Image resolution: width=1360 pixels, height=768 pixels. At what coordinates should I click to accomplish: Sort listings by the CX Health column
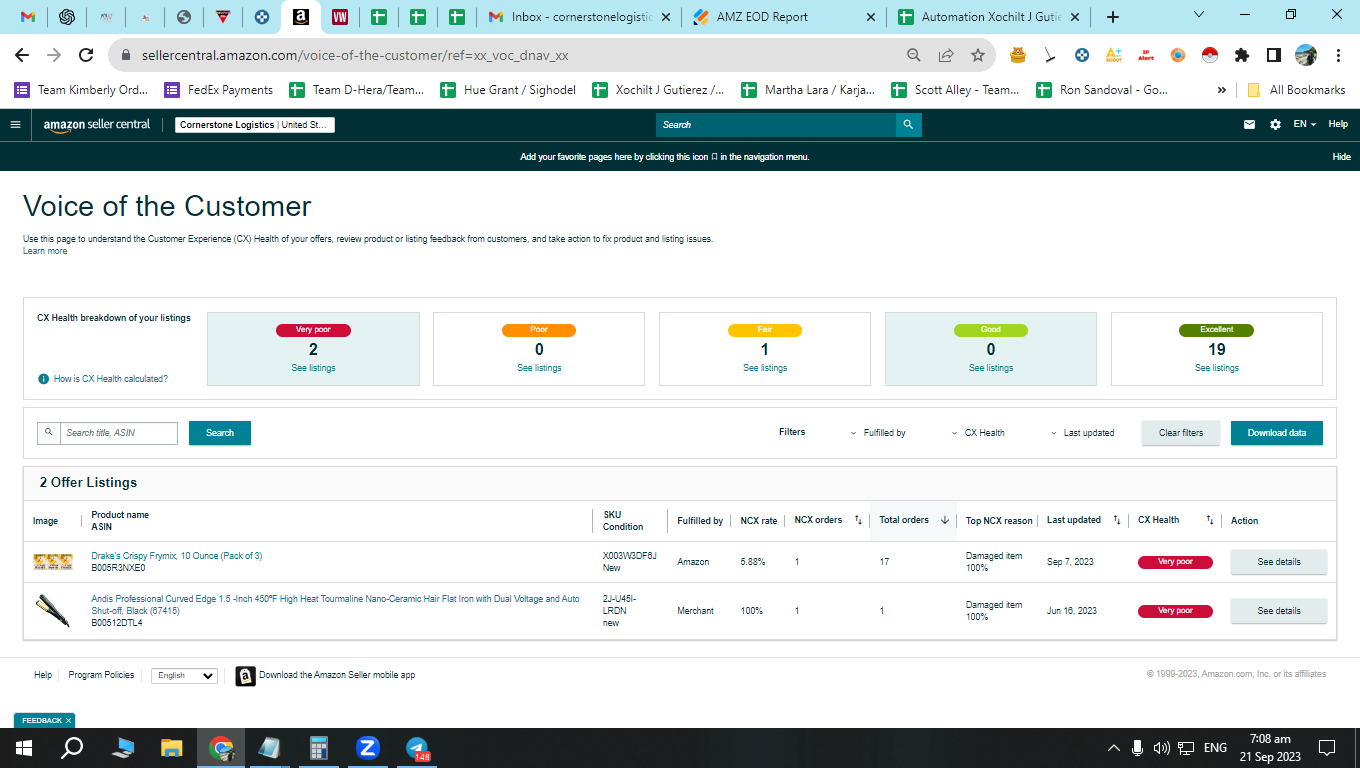pos(1209,520)
